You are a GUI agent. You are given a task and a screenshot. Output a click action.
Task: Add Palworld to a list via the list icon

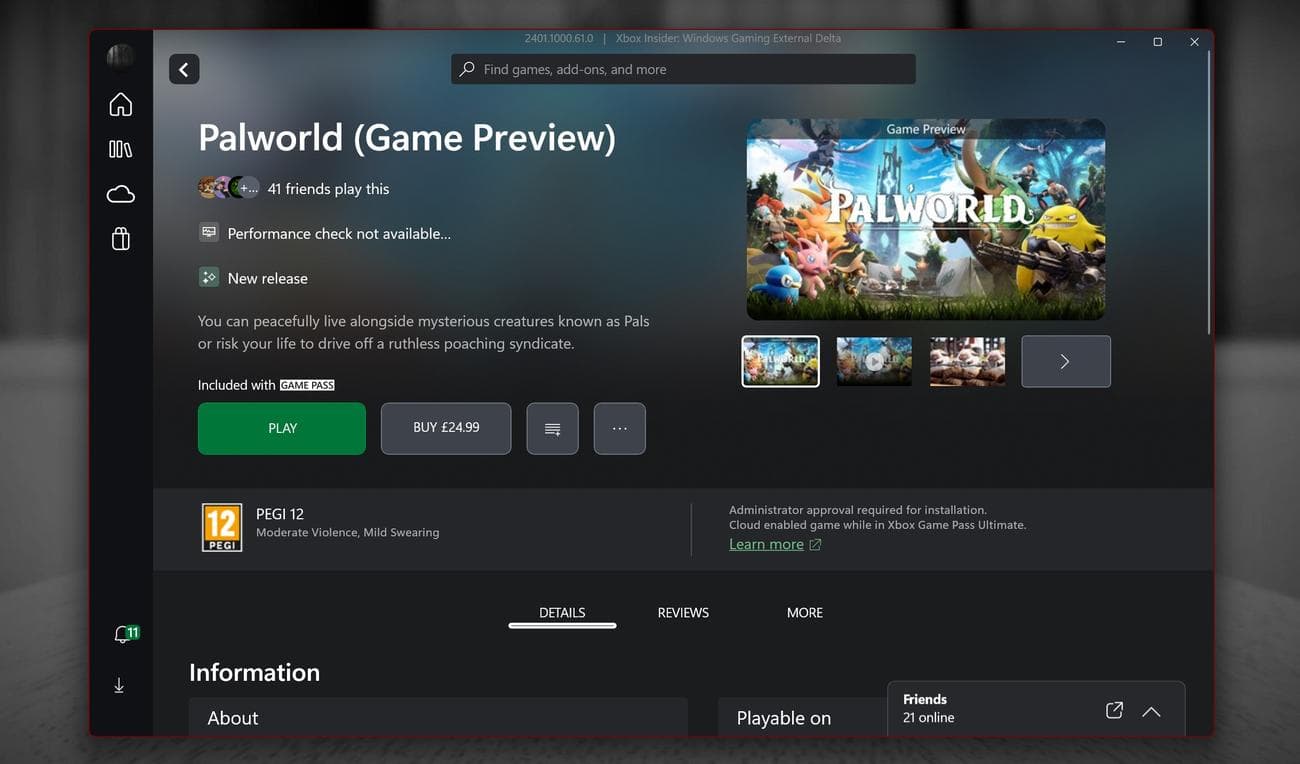coord(552,427)
